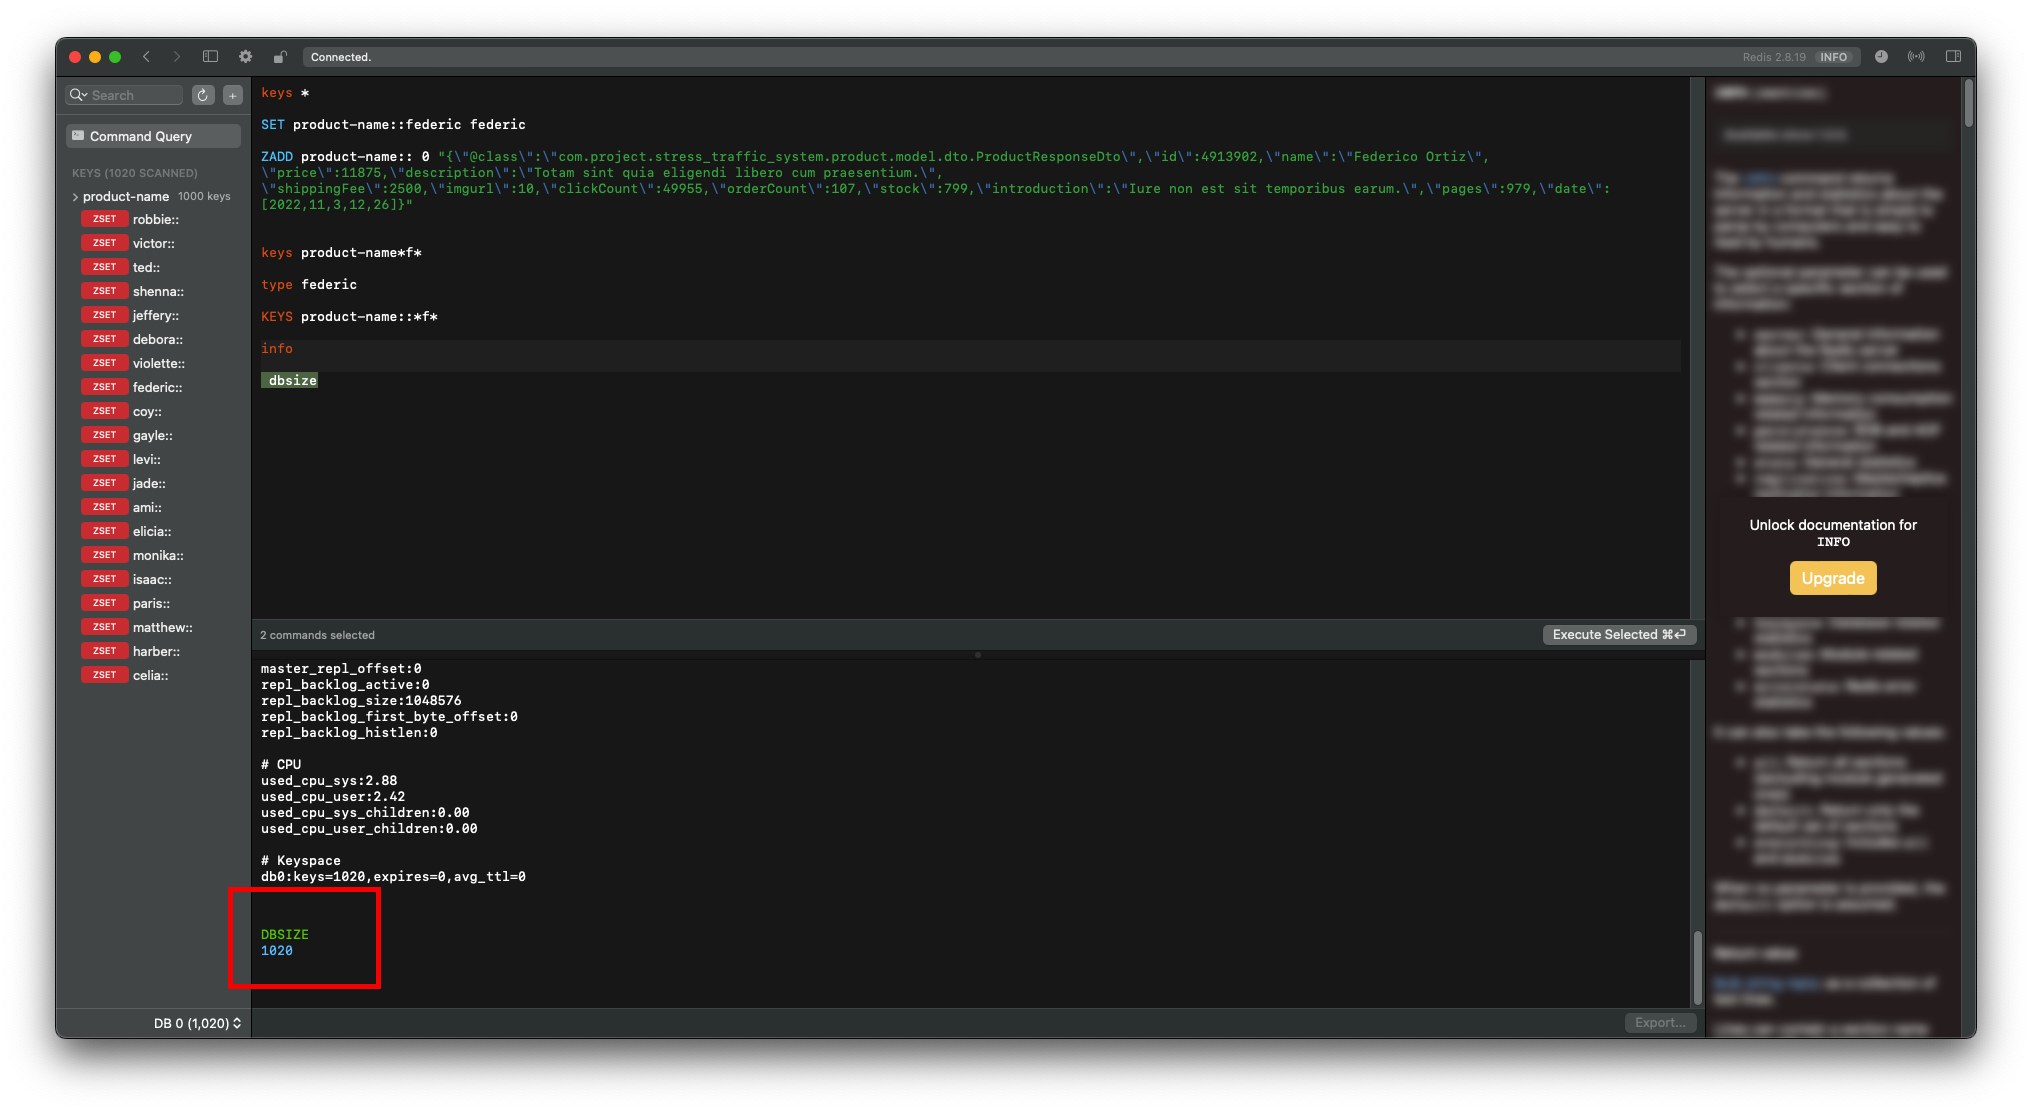
Task: Click the yellow Upgrade button
Action: coord(1832,578)
